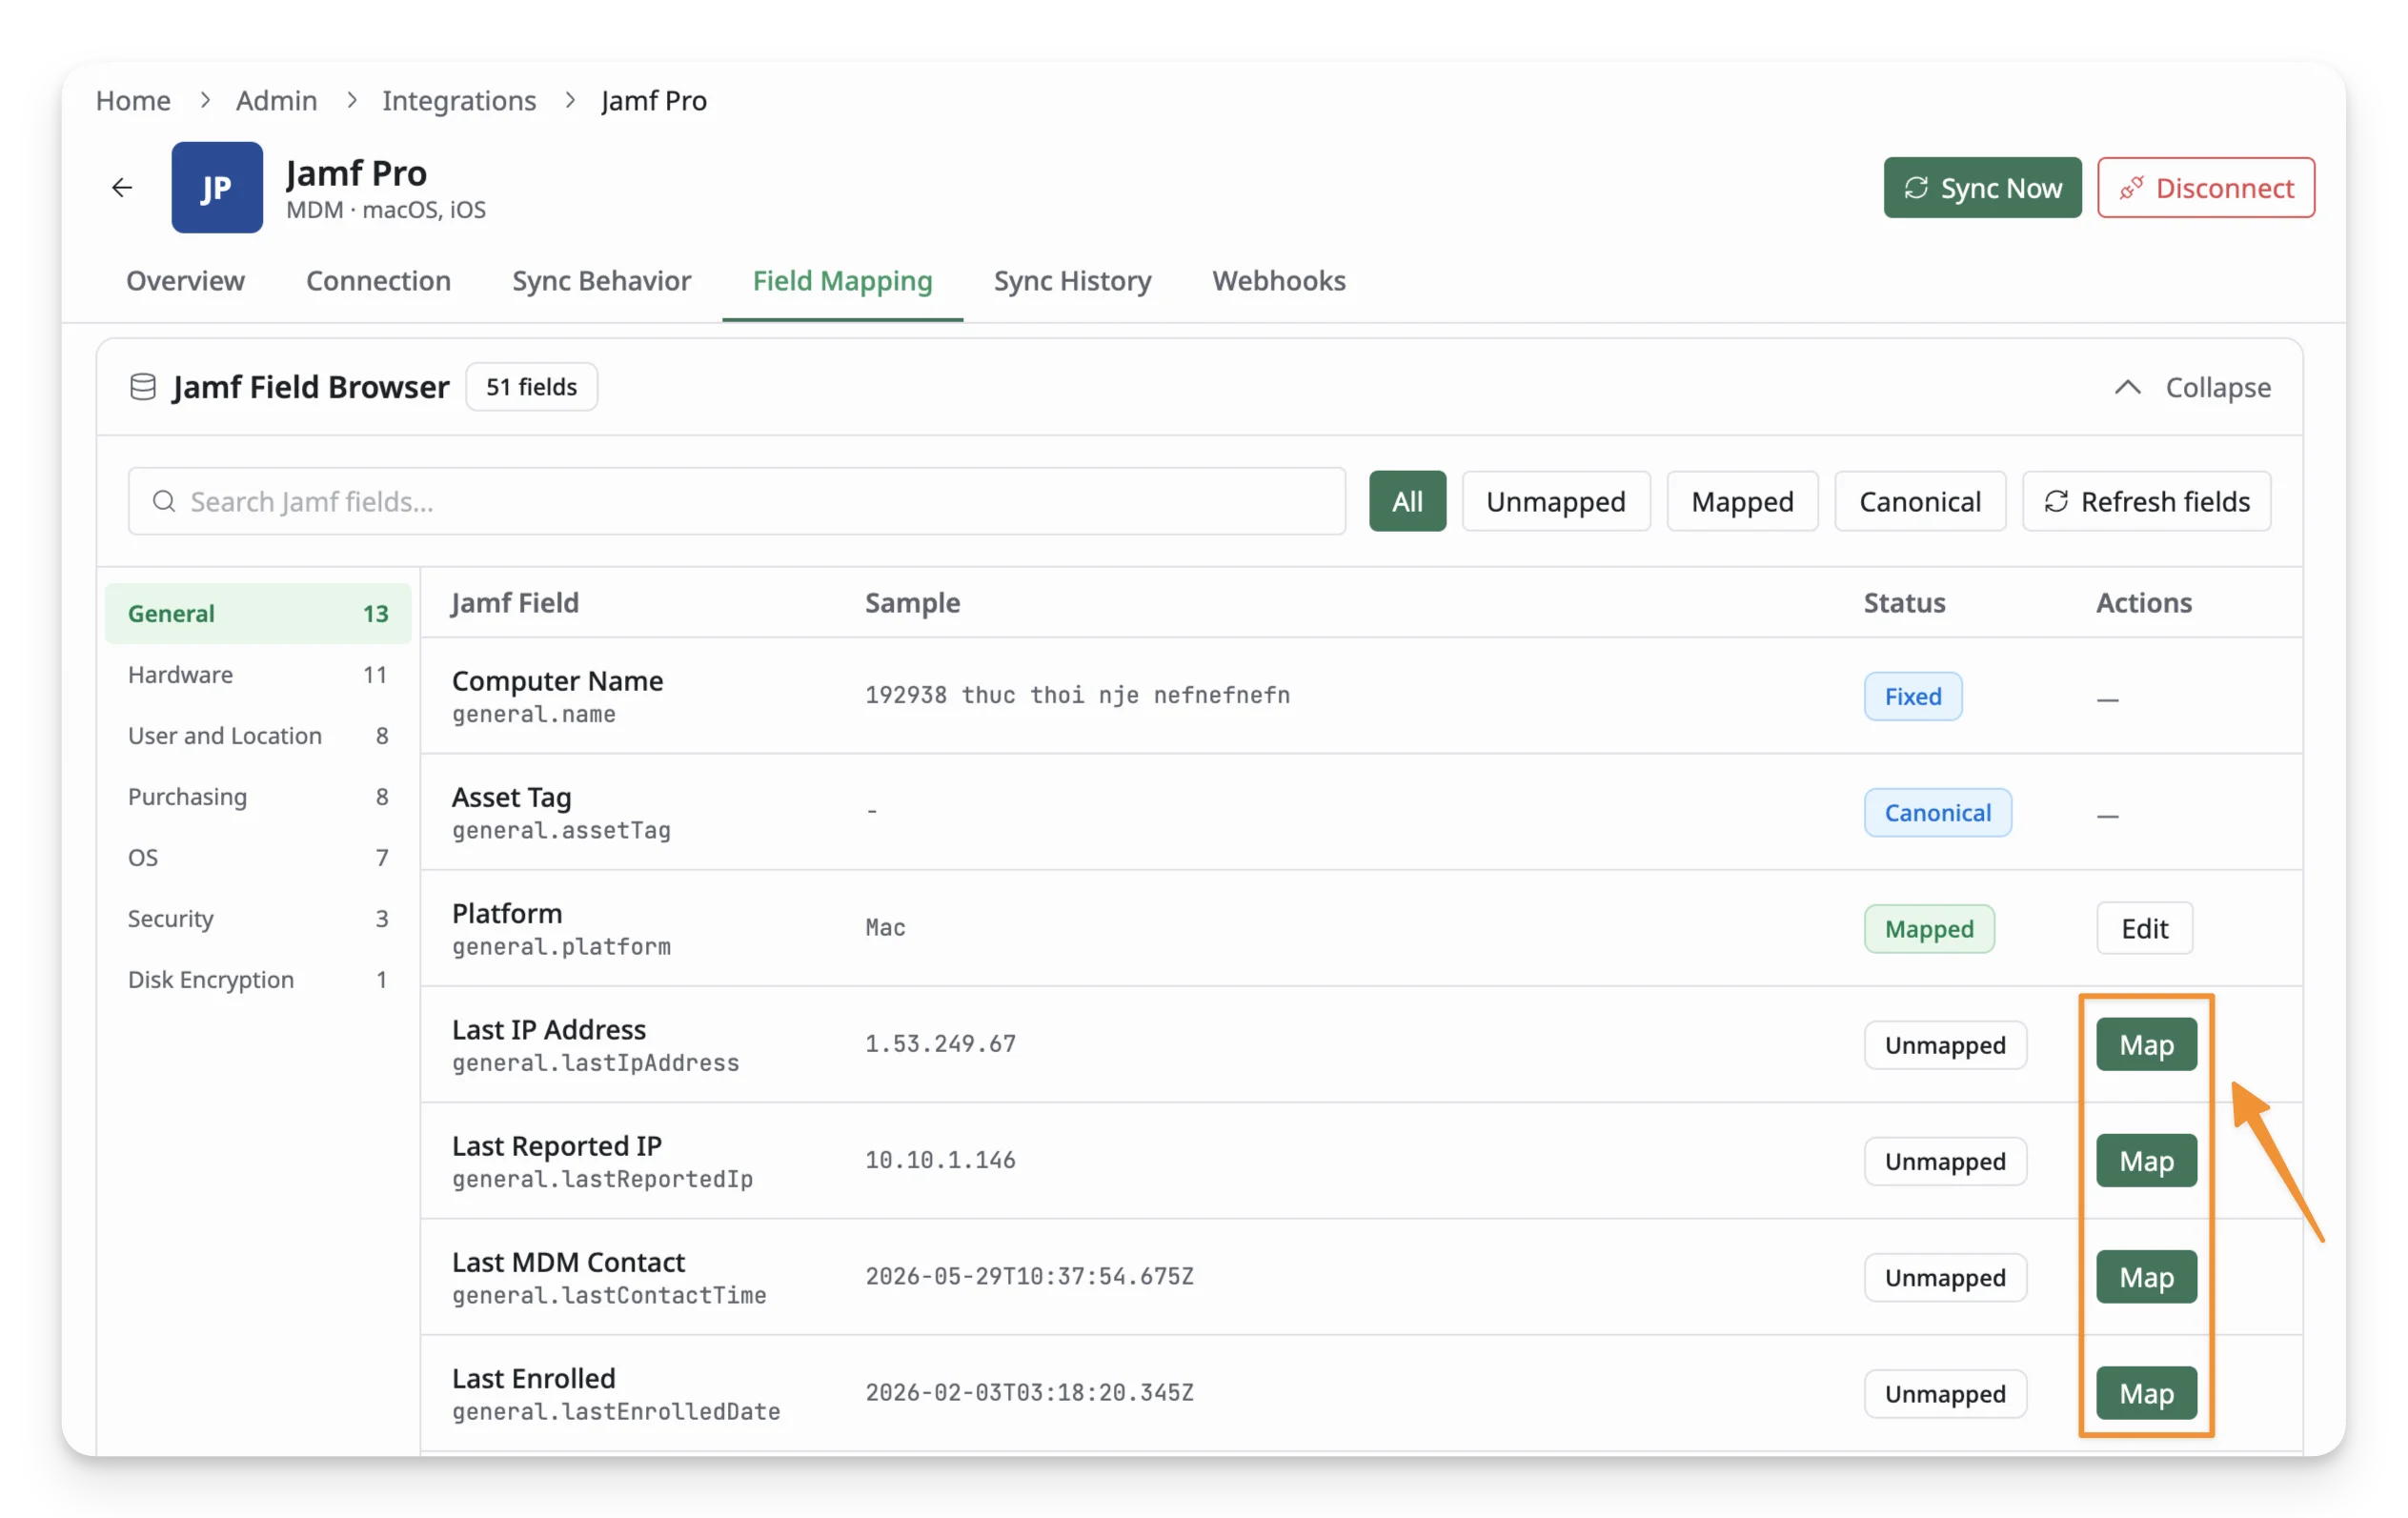Image resolution: width=2408 pixels, height=1518 pixels.
Task: Open the Disk Encryption category
Action: (x=258, y=979)
